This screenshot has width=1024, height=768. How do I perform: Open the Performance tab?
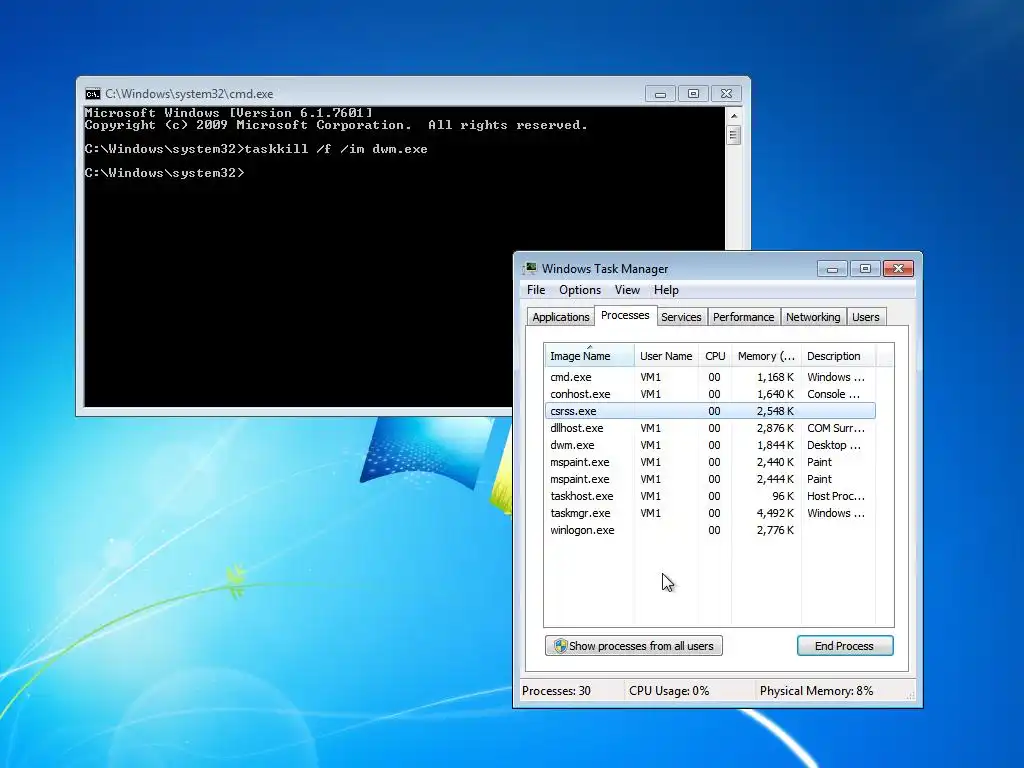(743, 317)
